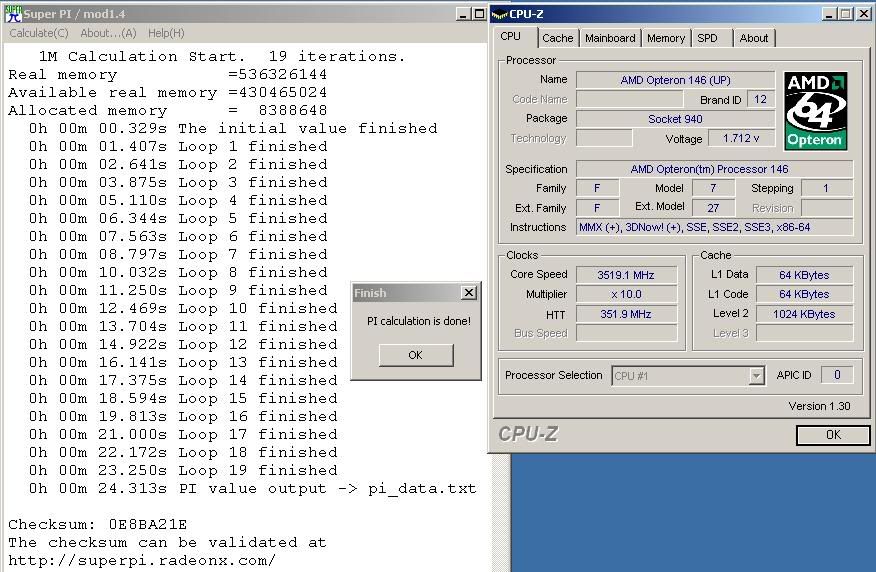Click the Name field AMD Opteron 146 (UP)
Viewport: 876px width, 572px height.
coord(675,80)
